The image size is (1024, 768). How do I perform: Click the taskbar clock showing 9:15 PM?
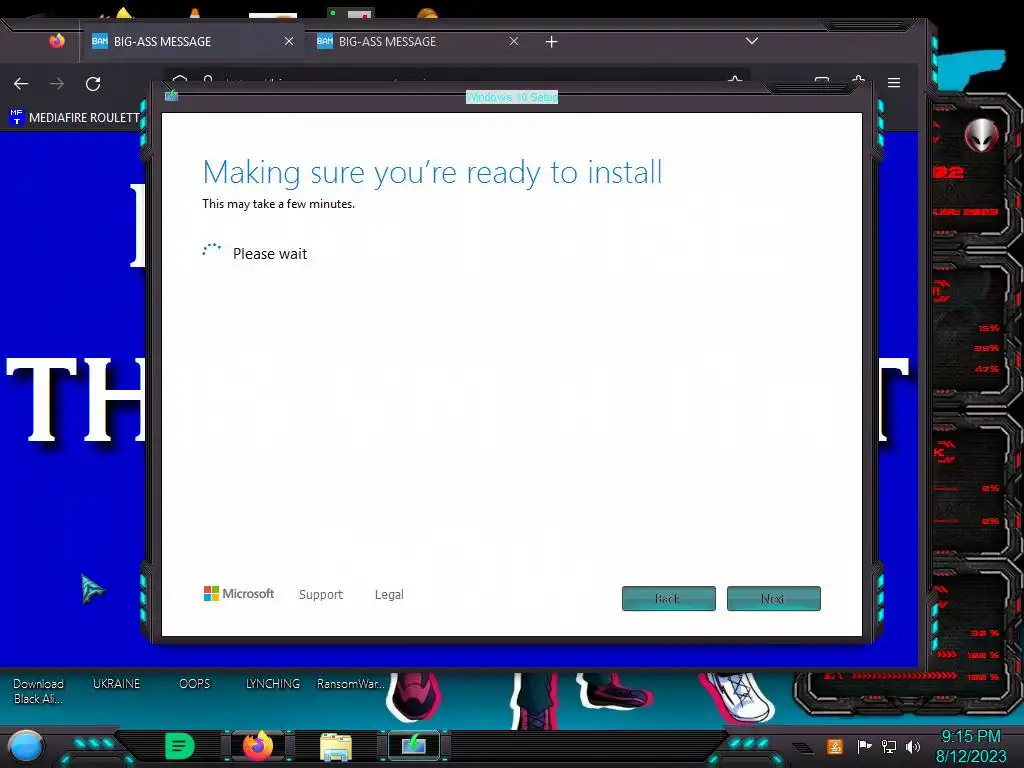(x=971, y=746)
